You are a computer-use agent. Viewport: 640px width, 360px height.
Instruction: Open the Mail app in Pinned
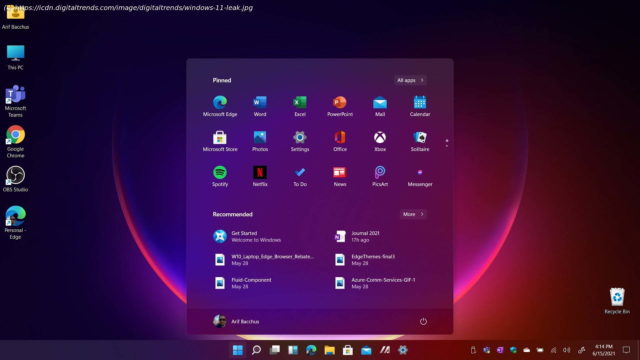(380, 105)
